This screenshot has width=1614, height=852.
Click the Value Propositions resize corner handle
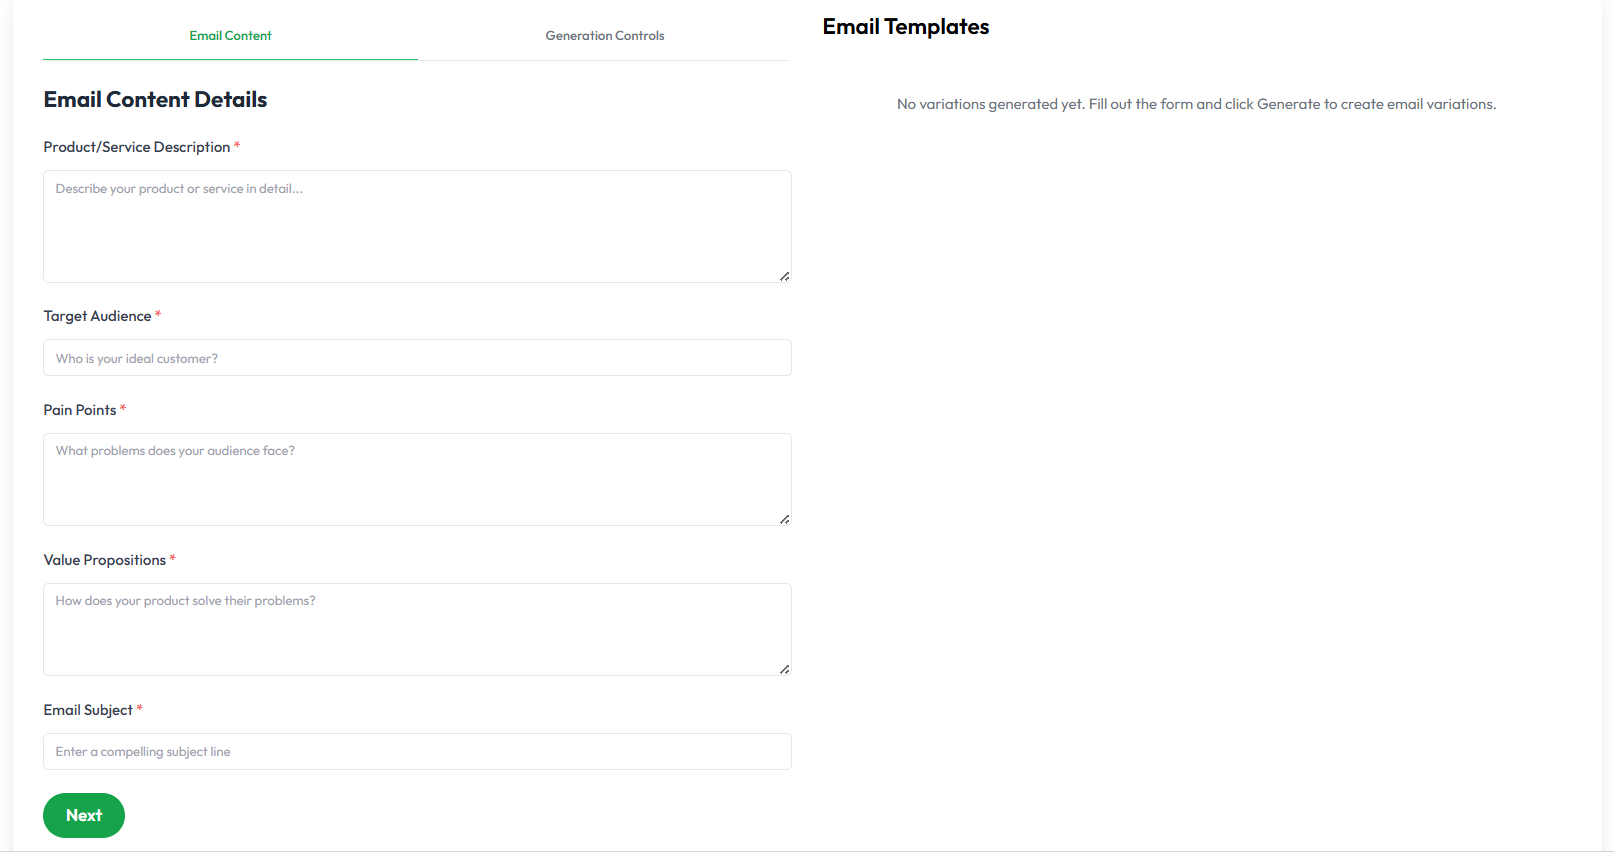coord(785,669)
